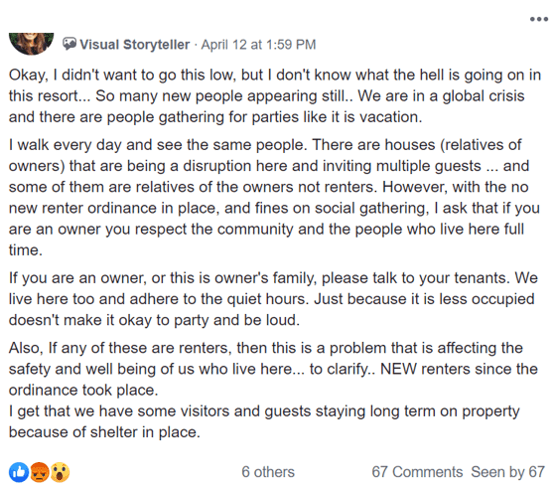Click the Visual Storyteller badge icon
554x488 pixels.
[69, 44]
